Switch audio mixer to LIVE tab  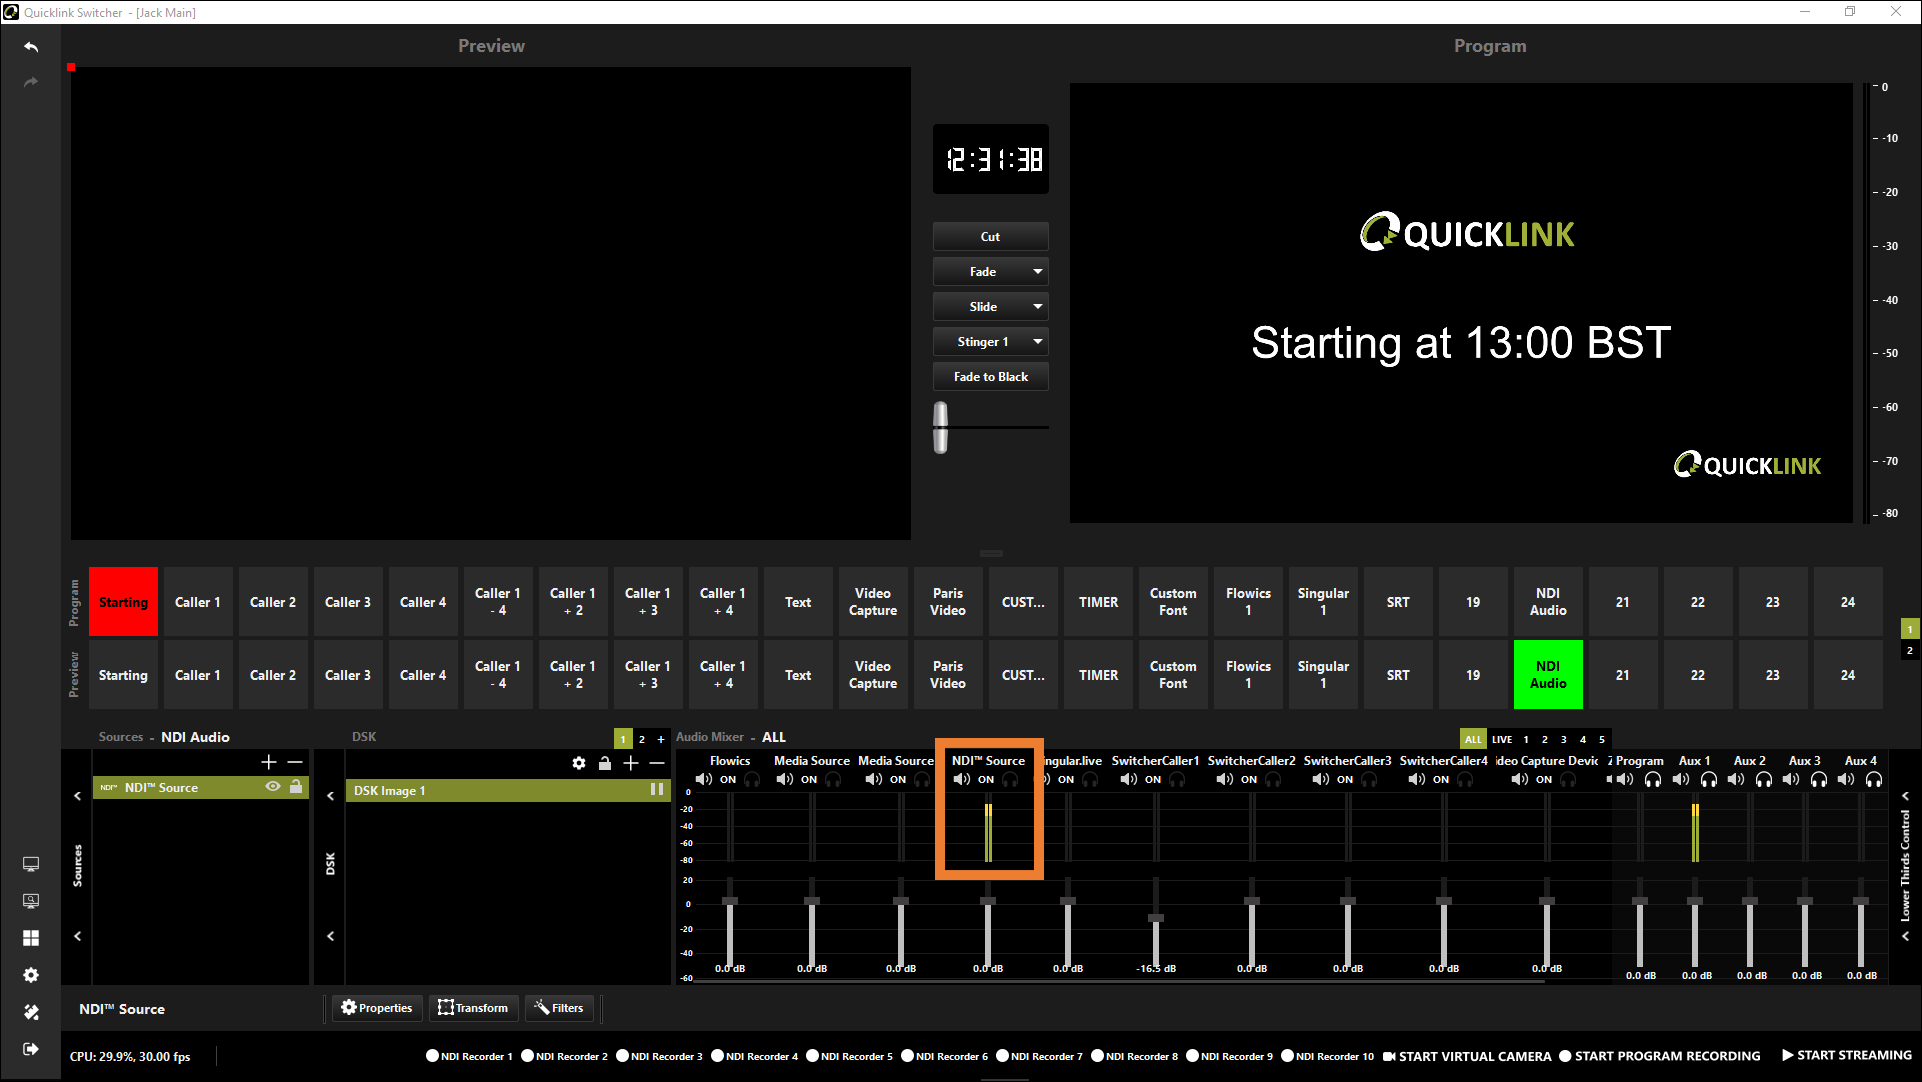pyautogui.click(x=1502, y=740)
